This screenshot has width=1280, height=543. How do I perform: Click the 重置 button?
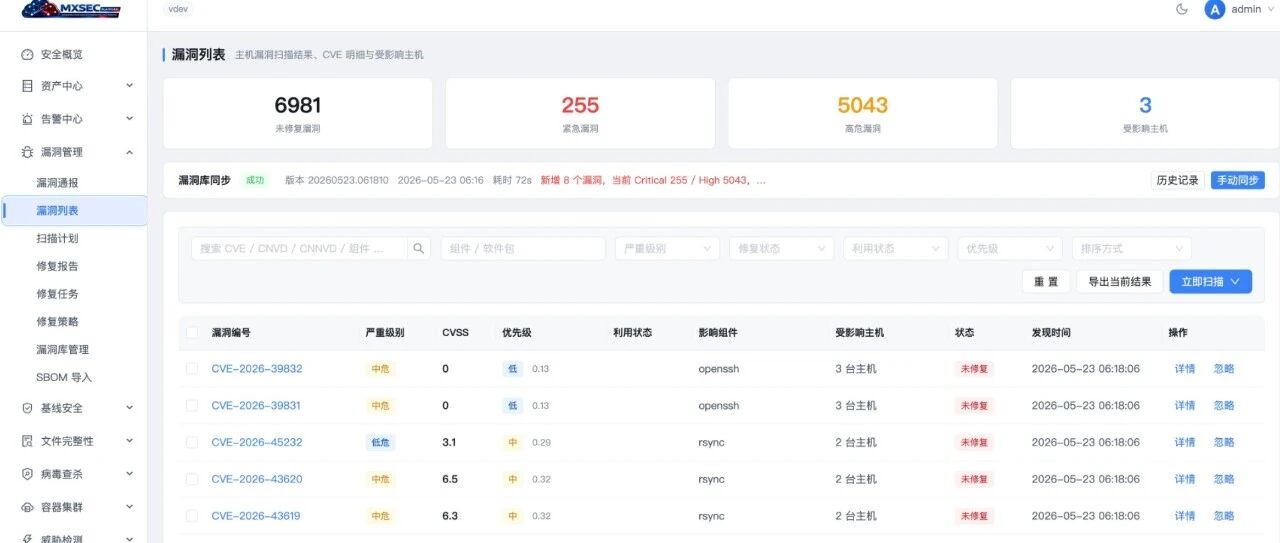pyautogui.click(x=1046, y=282)
